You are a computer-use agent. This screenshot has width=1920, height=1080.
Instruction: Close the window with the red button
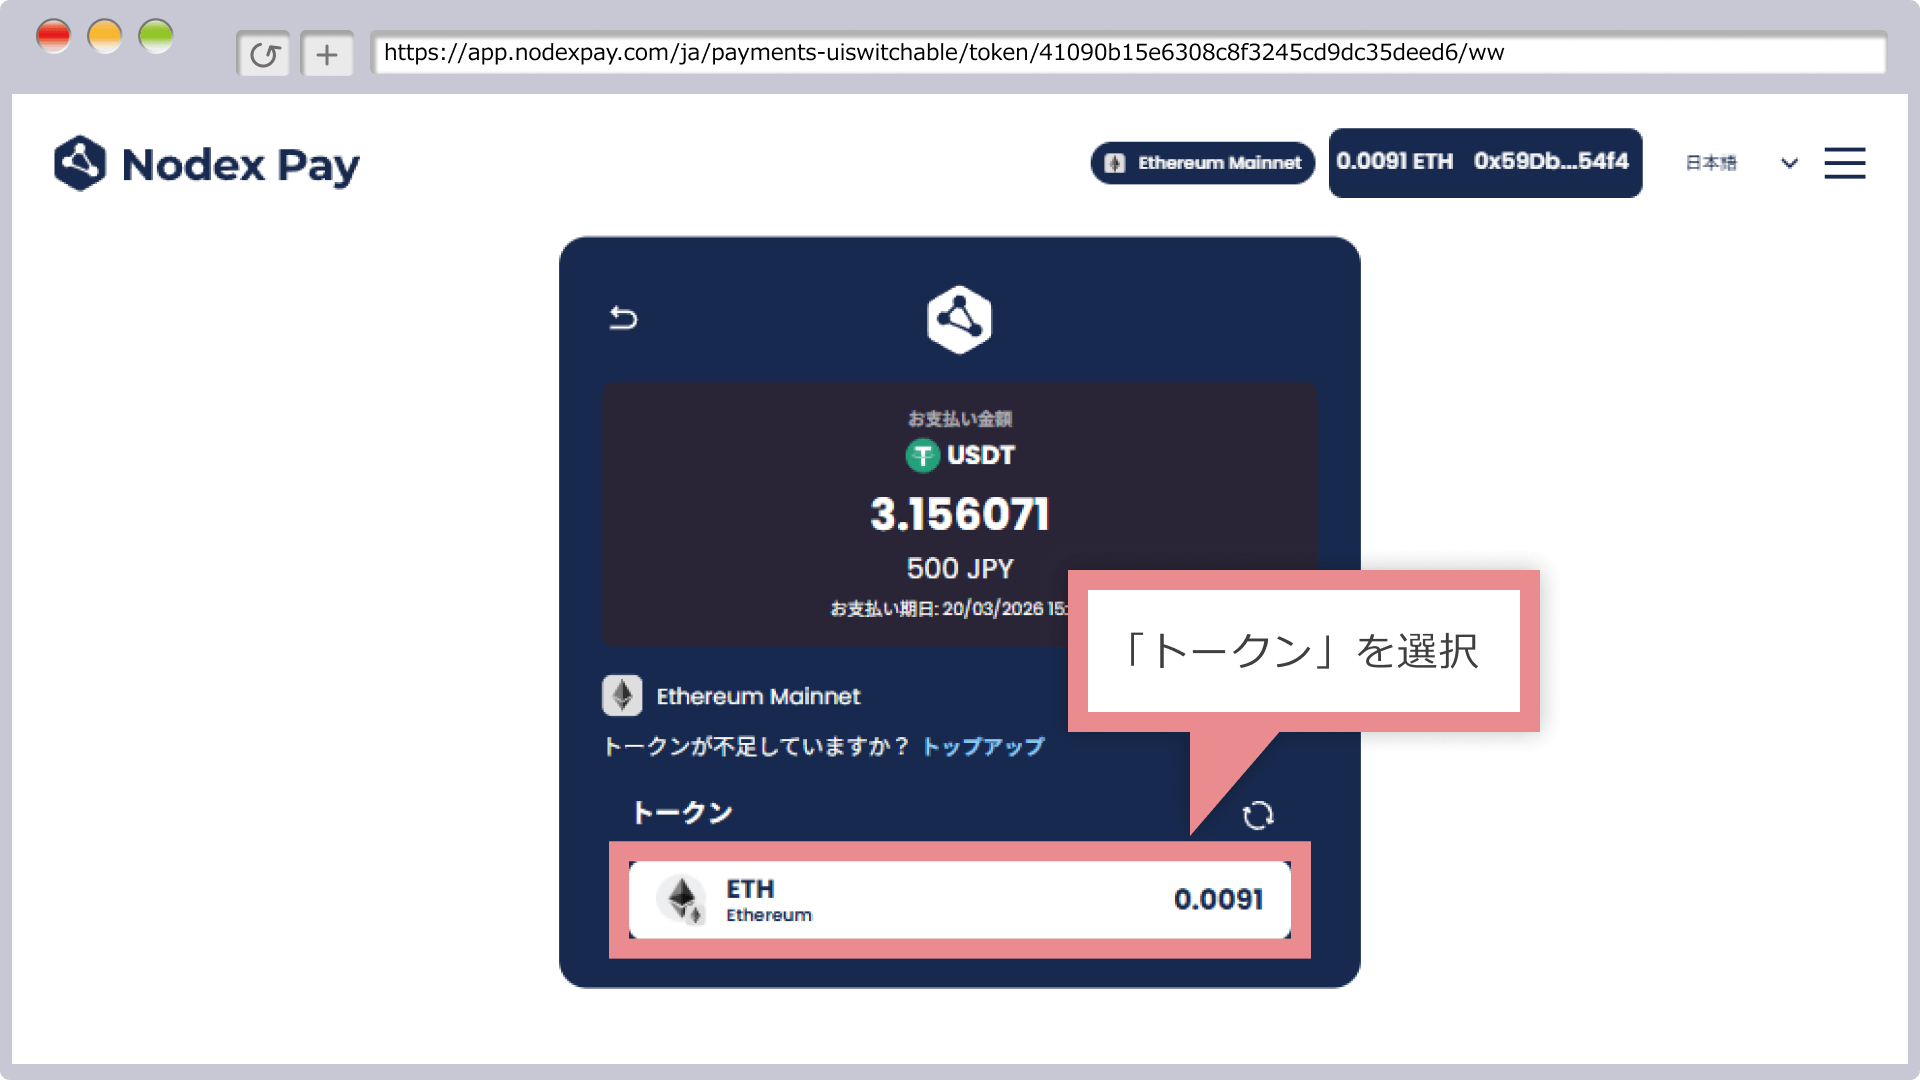coord(53,36)
